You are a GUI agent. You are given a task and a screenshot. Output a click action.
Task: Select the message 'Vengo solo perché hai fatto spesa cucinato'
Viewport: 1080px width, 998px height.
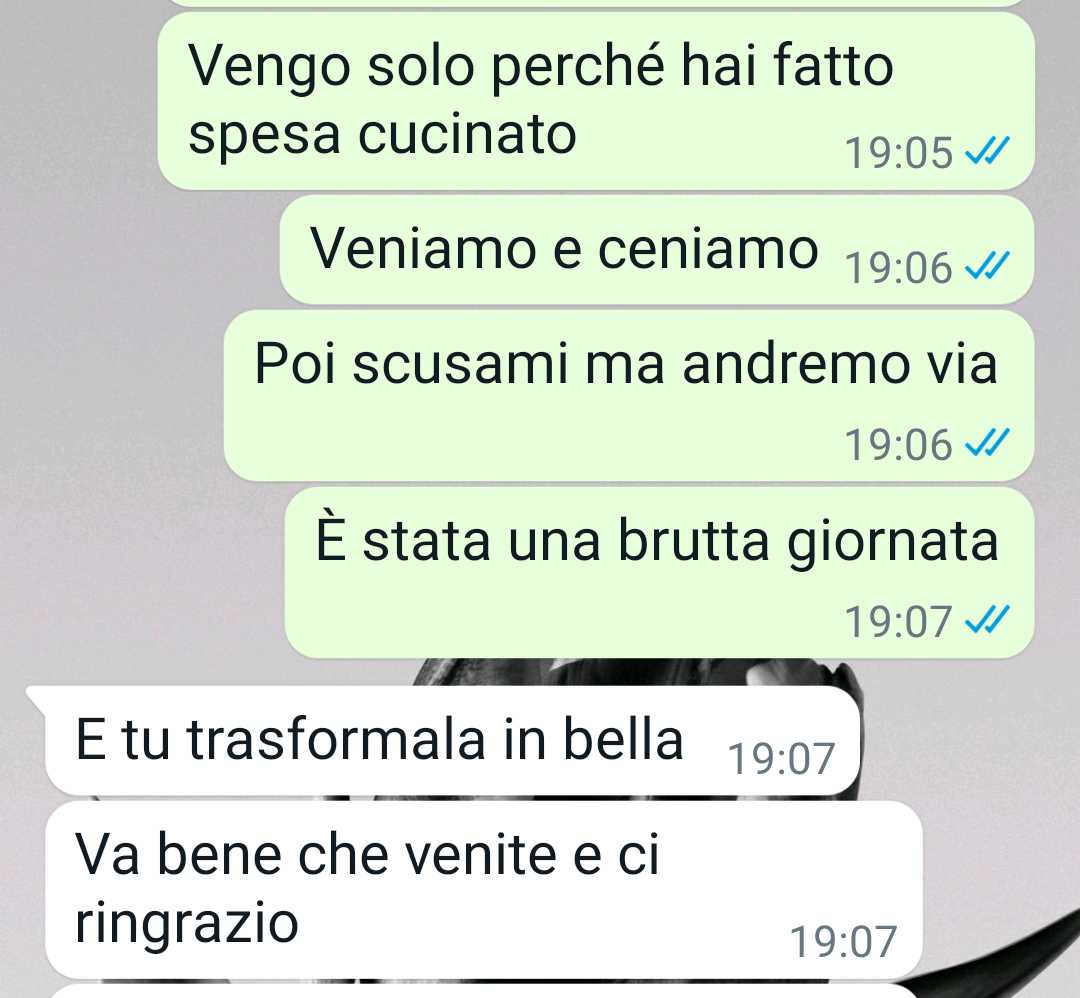[596, 101]
